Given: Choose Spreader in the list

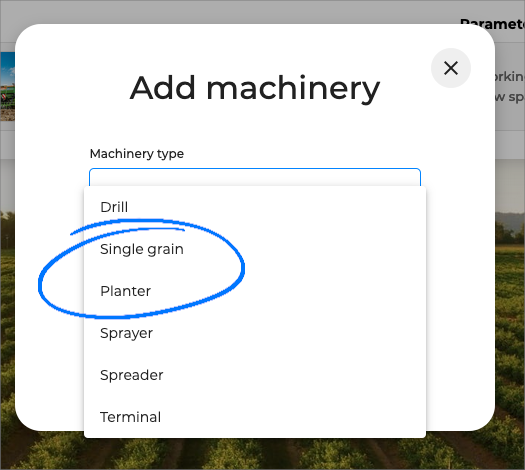Looking at the screenshot, I should point(255,375).
